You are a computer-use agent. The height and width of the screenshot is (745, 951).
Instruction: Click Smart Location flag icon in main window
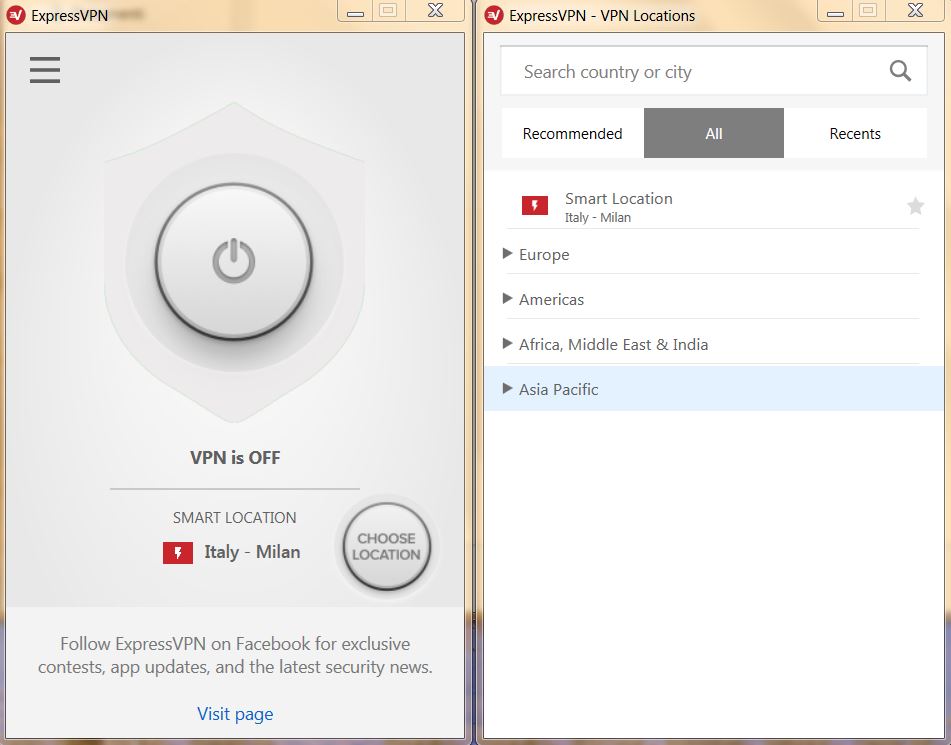click(x=178, y=553)
